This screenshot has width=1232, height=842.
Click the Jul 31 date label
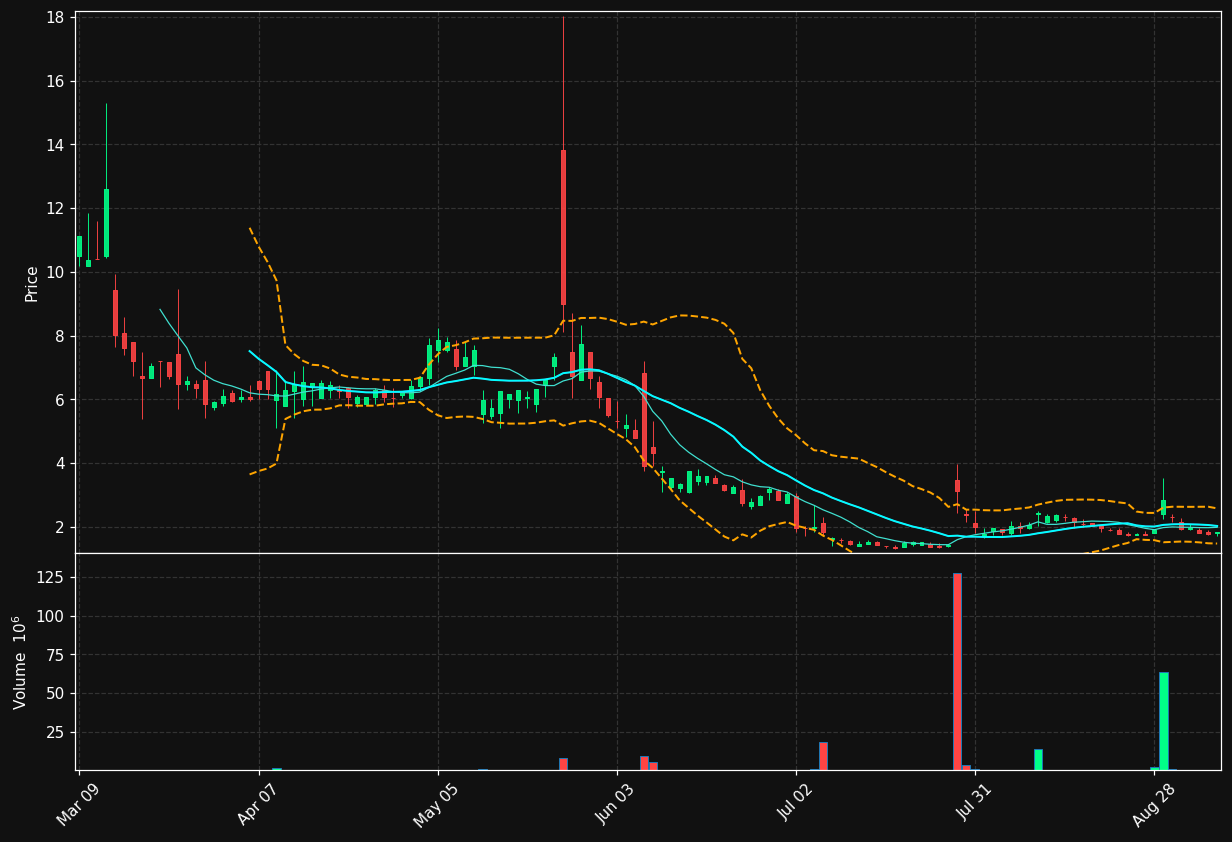975,804
